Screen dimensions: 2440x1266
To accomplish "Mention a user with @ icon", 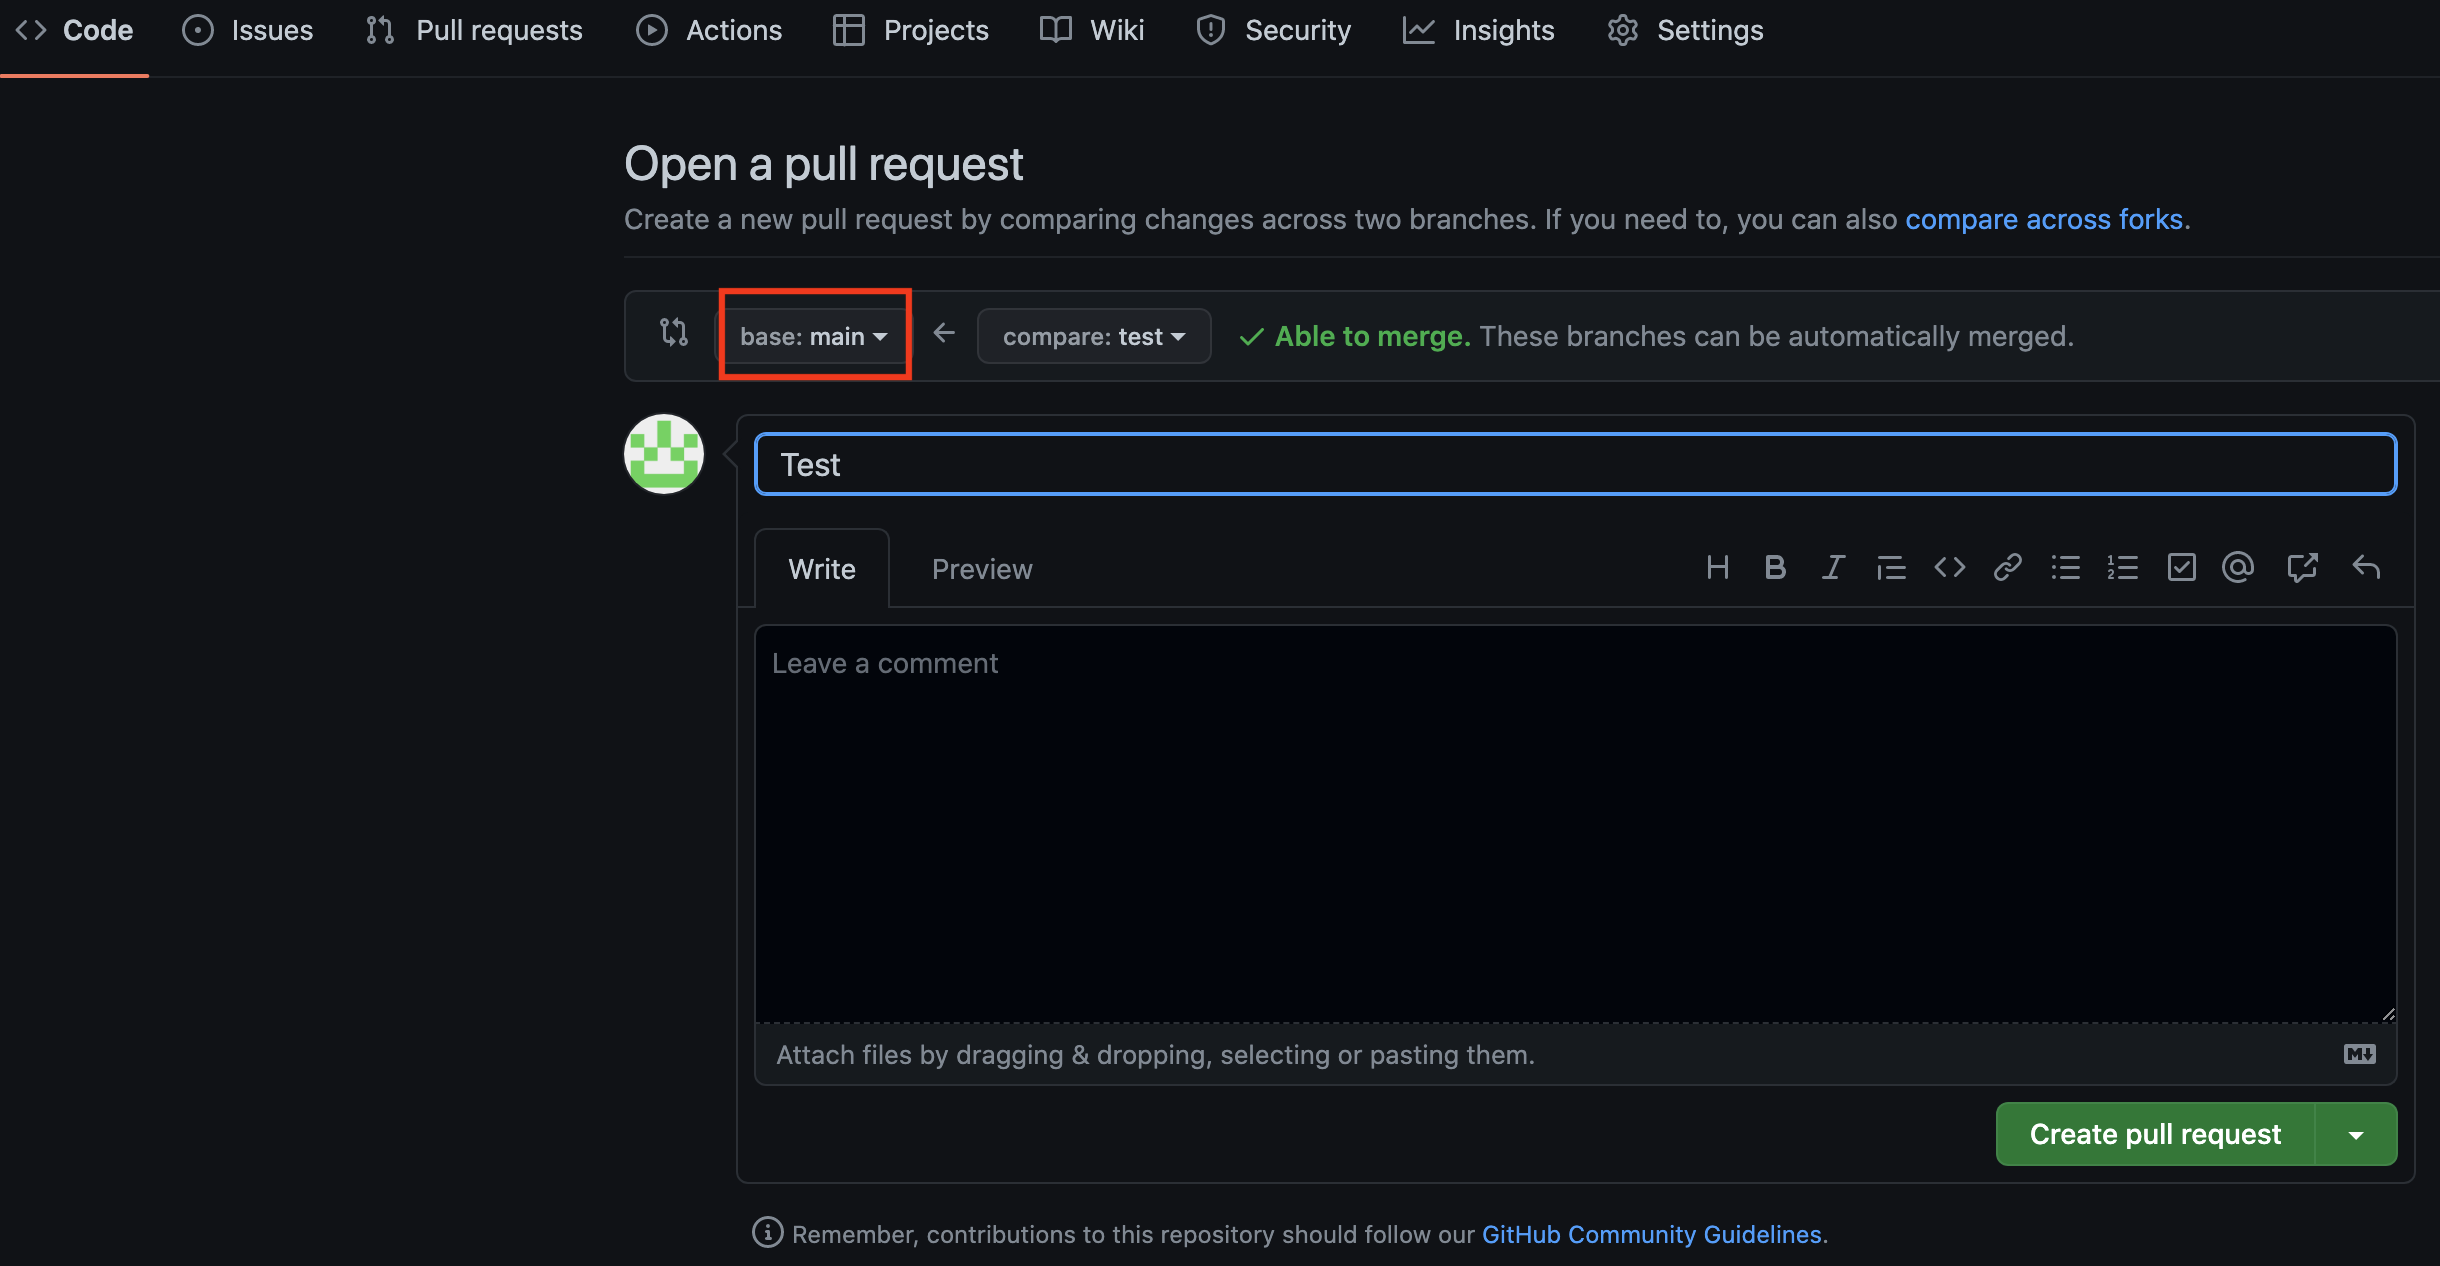I will tap(2238, 568).
